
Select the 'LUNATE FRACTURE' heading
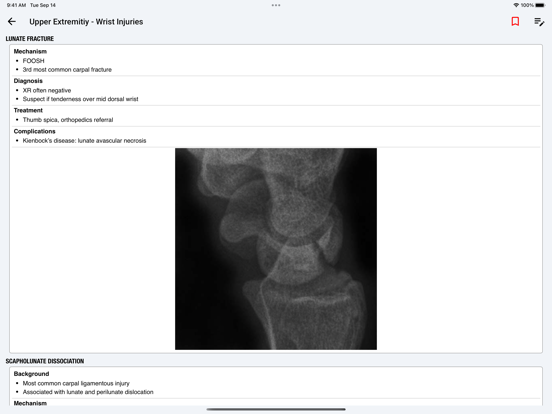pos(30,39)
